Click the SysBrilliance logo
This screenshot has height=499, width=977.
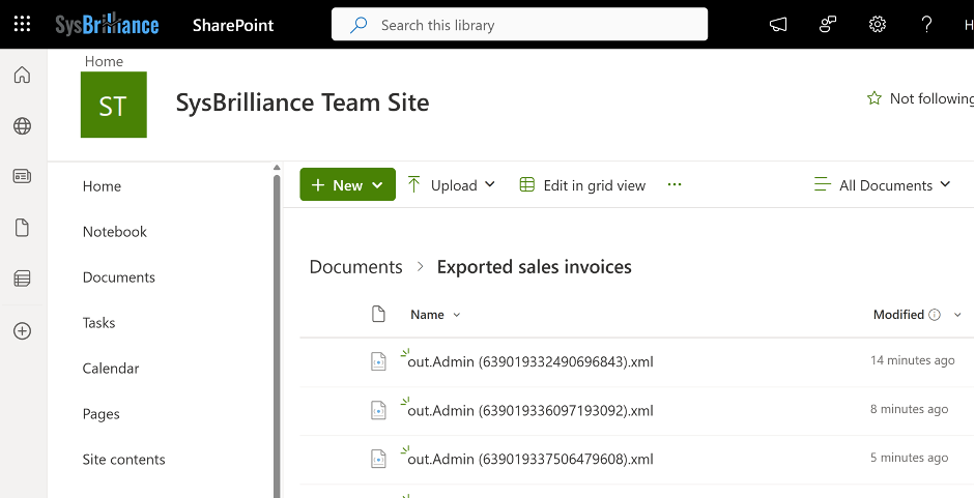point(107,25)
